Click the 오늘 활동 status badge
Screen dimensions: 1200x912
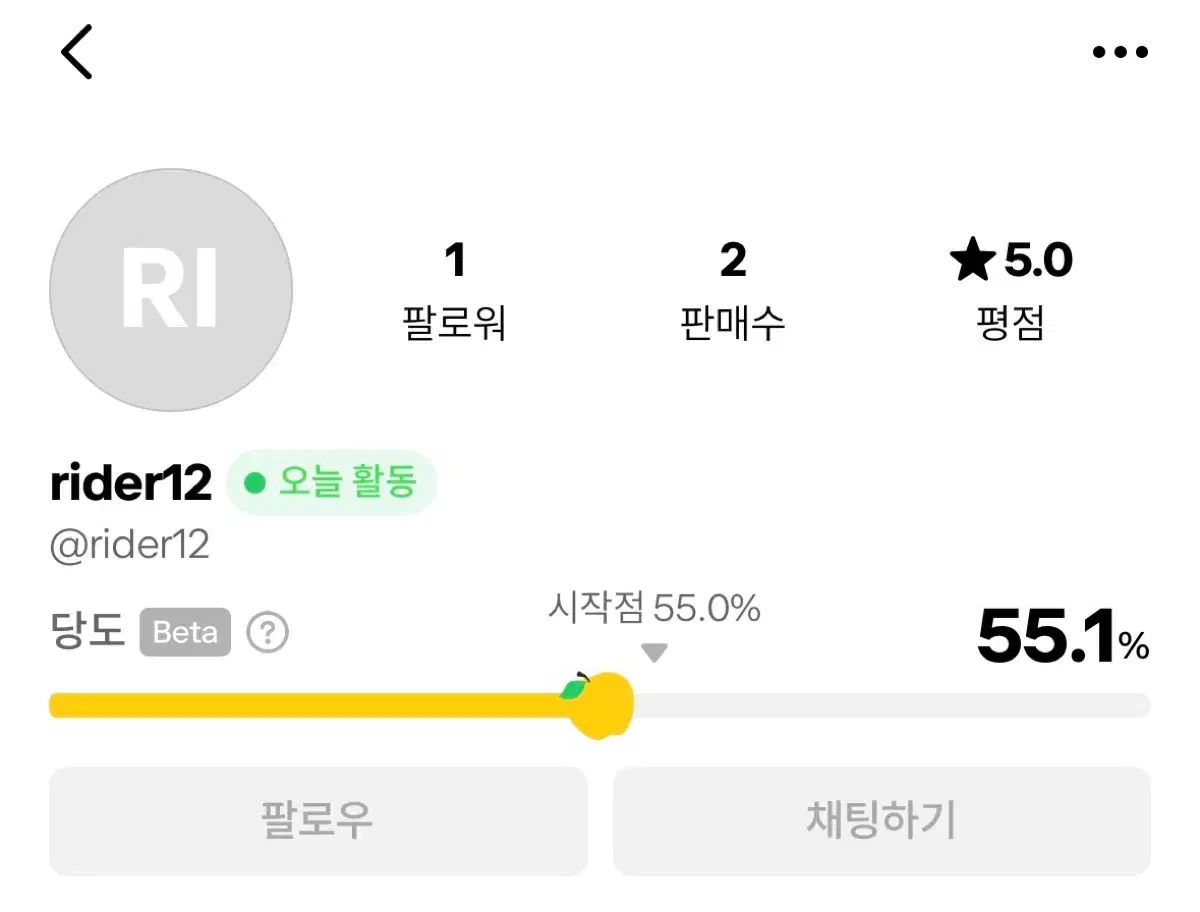pyautogui.click(x=332, y=483)
